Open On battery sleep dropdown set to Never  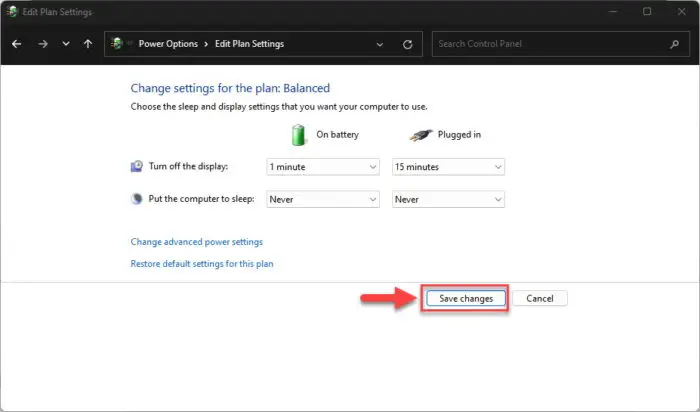pyautogui.click(x=323, y=200)
